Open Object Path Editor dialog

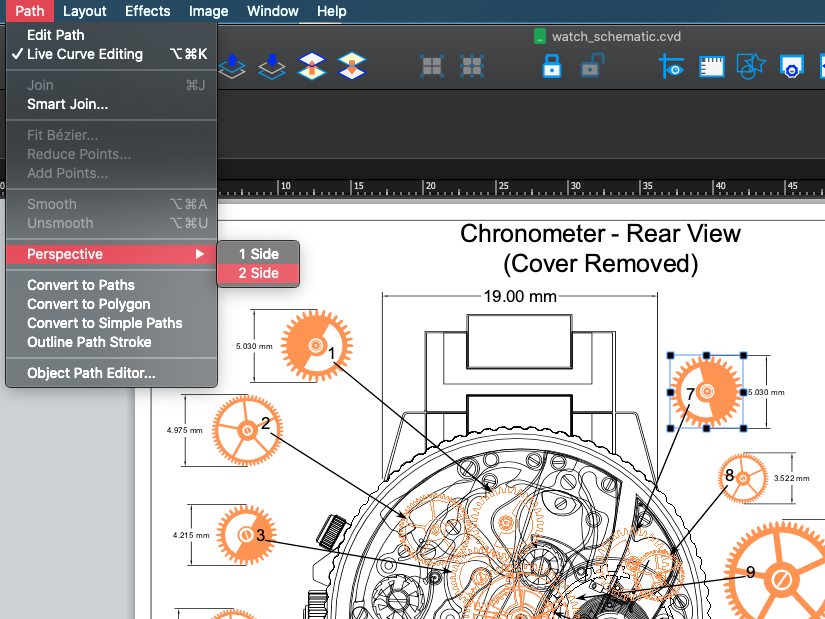[x=91, y=373]
